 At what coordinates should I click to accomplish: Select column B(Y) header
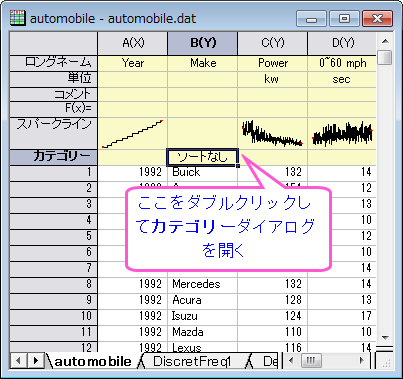point(203,43)
